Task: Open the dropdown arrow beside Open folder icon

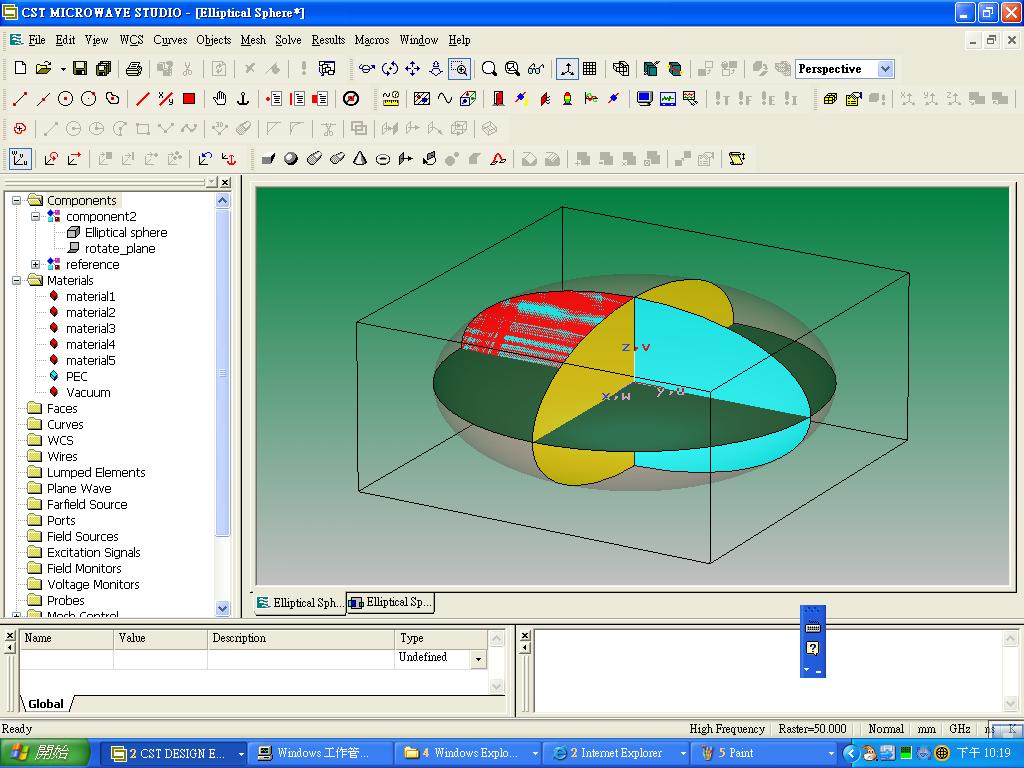Action: tap(63, 69)
